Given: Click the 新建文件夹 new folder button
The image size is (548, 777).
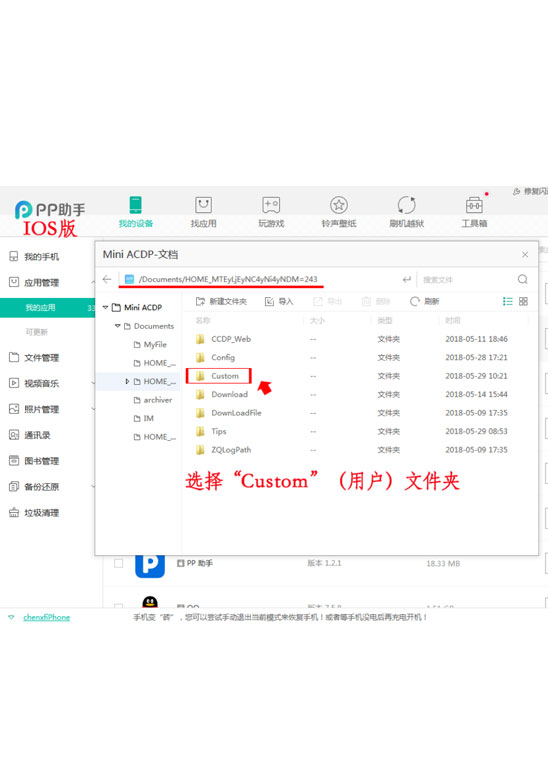Looking at the screenshot, I should (221, 301).
